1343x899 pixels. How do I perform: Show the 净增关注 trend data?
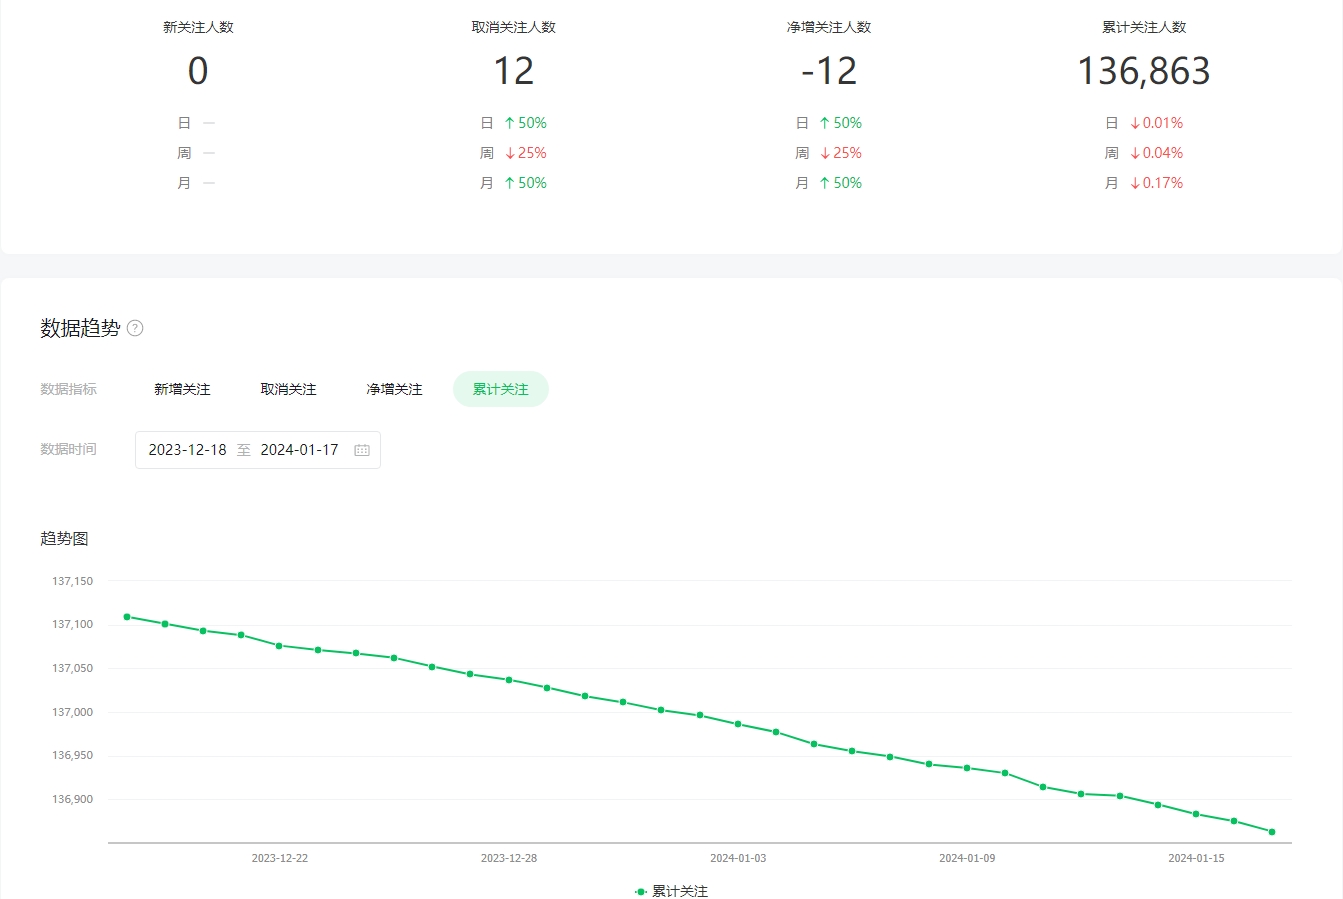click(394, 389)
